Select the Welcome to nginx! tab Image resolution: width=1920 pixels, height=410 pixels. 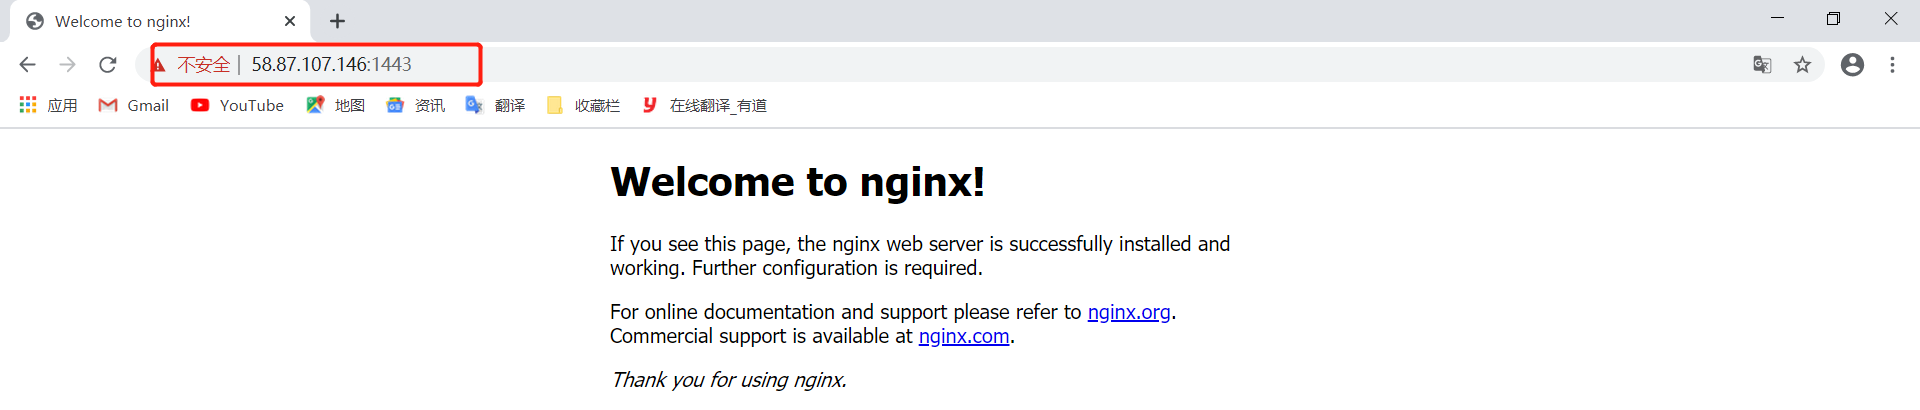pyautogui.click(x=160, y=21)
